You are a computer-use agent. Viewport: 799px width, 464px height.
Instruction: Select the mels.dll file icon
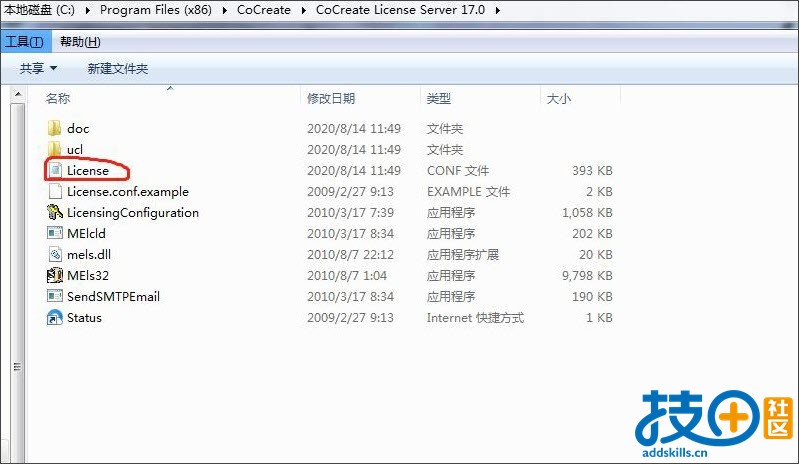coord(55,254)
